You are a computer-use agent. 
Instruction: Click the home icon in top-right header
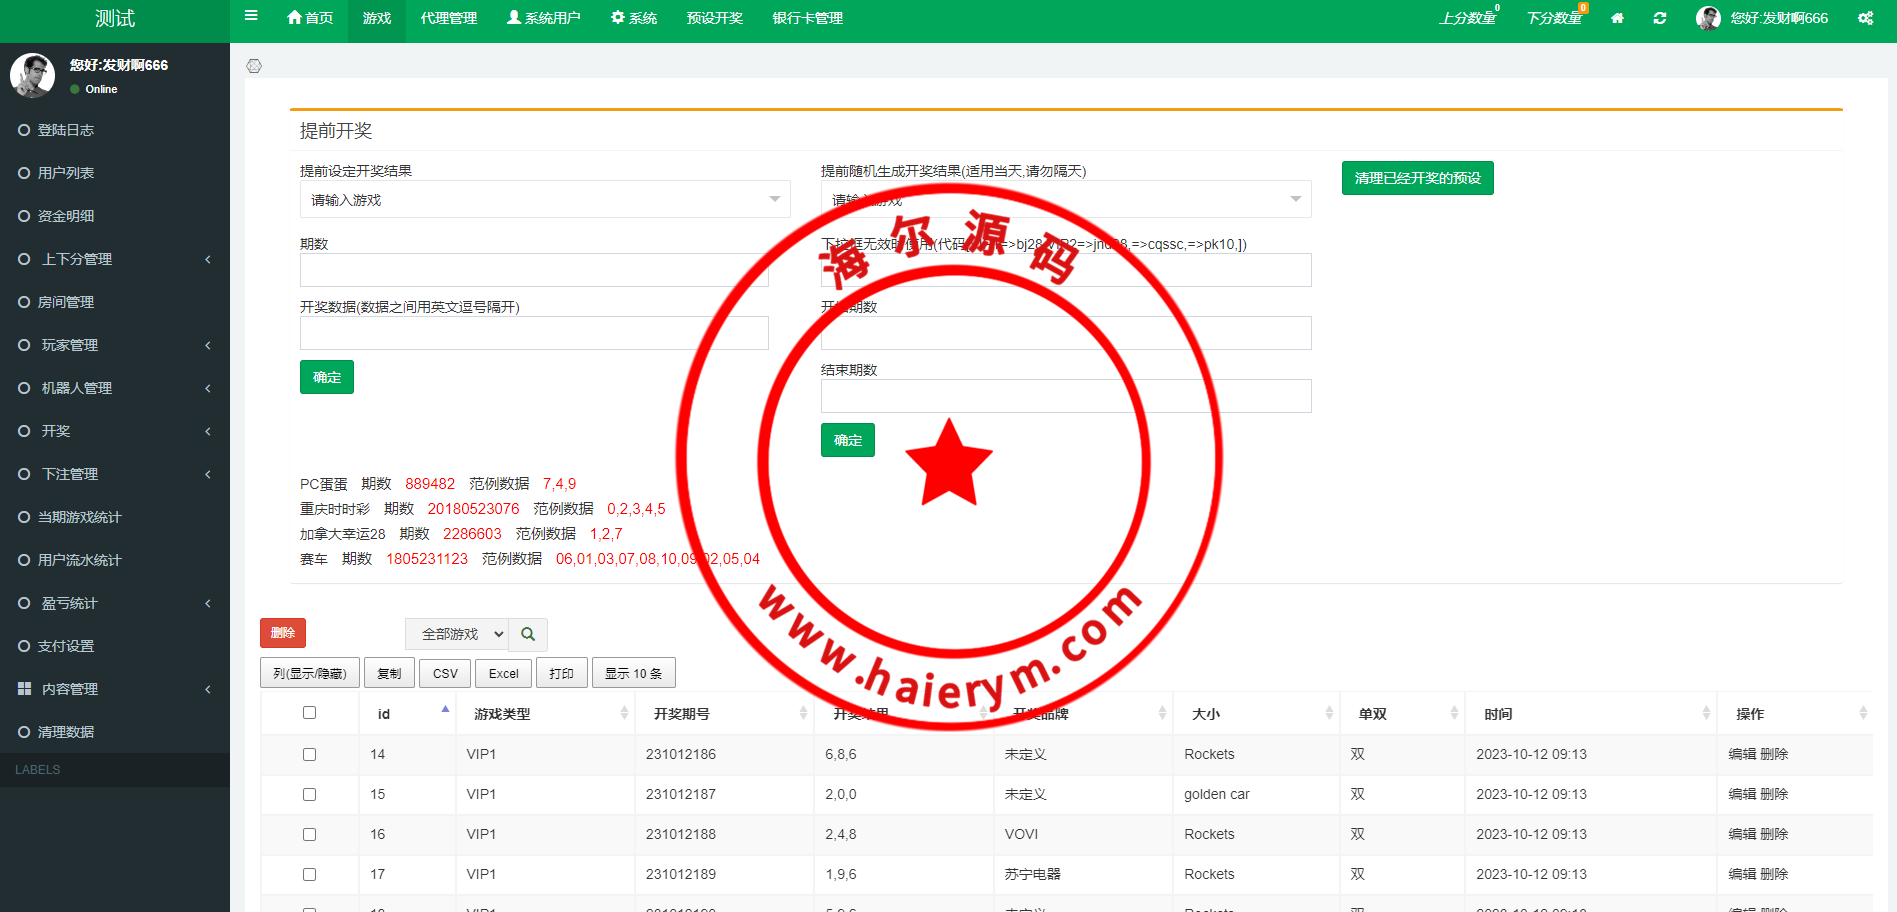tap(1617, 18)
